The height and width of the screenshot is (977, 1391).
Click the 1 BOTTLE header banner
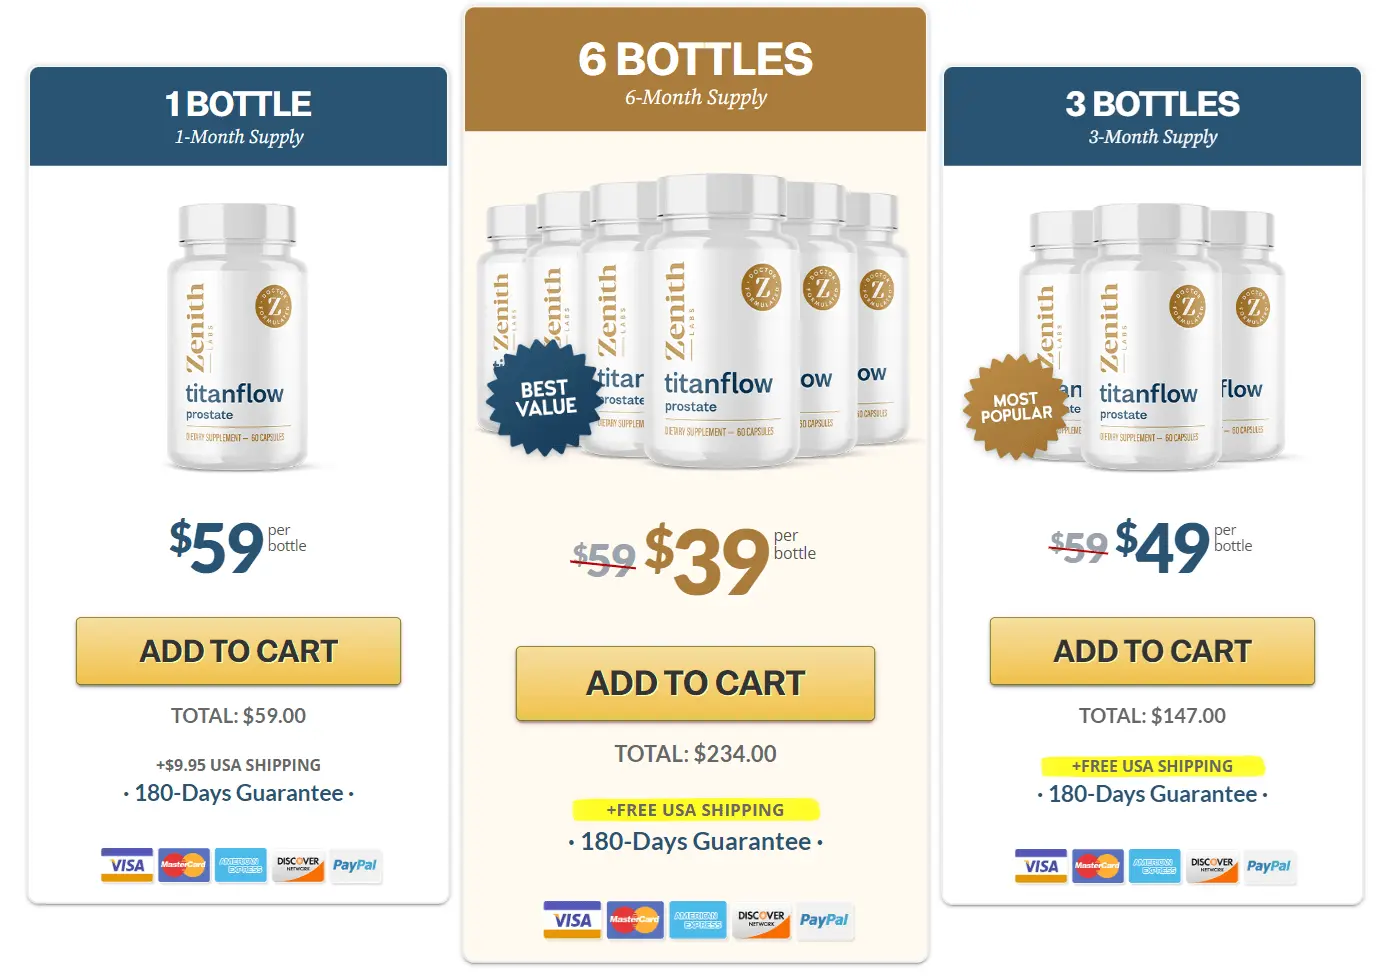pyautogui.click(x=238, y=116)
